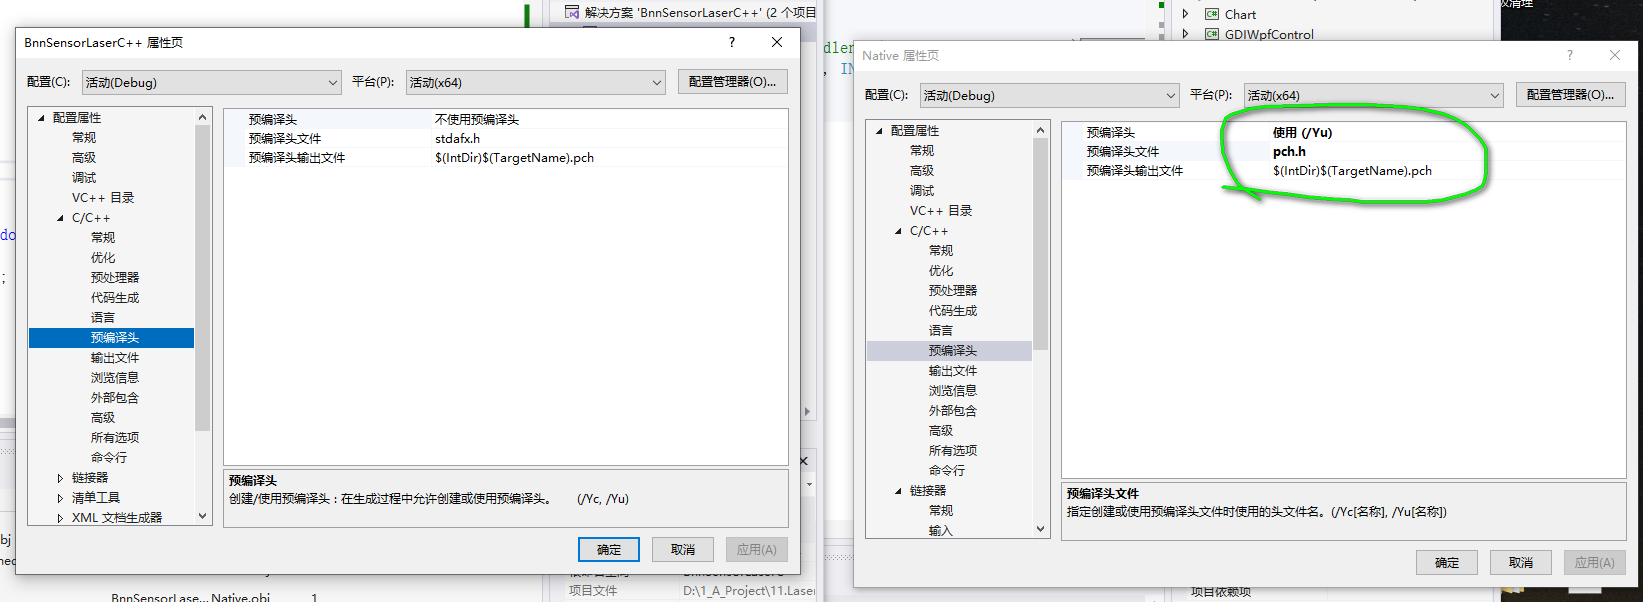
Task: Select 外部包含 in BnnSensorLaserC++ tree
Action: point(115,398)
